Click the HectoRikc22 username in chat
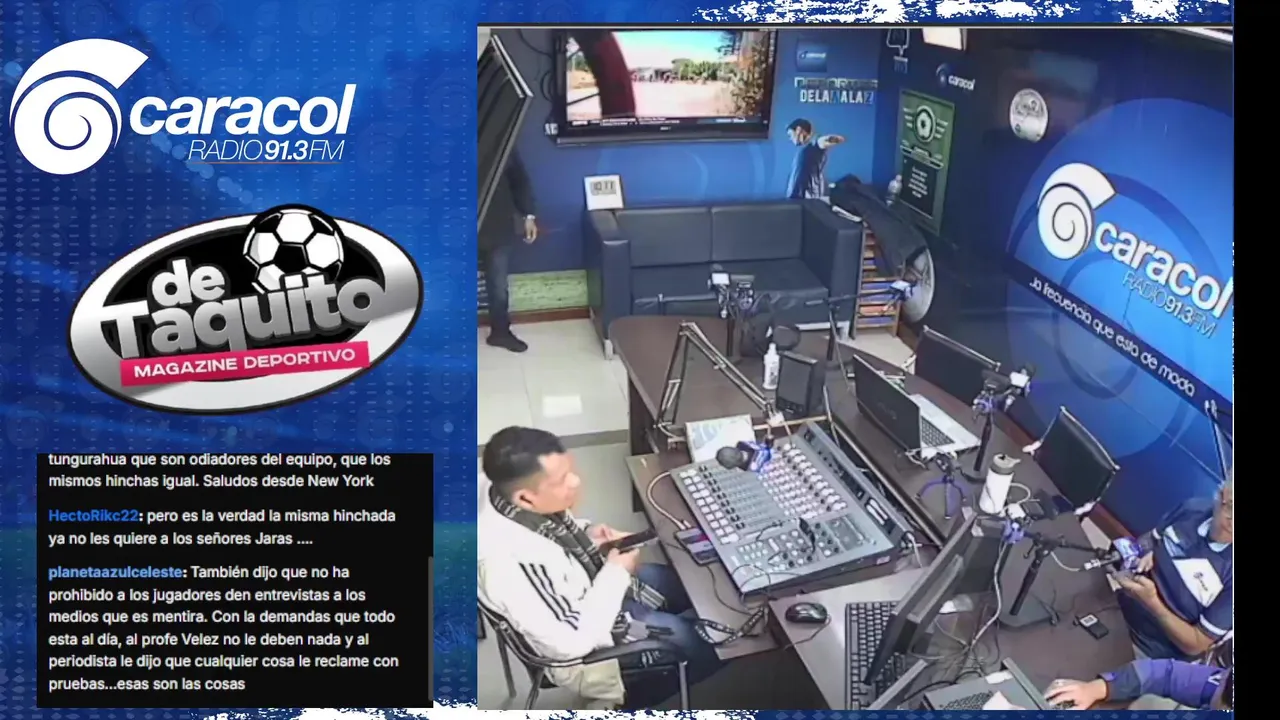This screenshot has width=1280, height=720. click(93, 516)
